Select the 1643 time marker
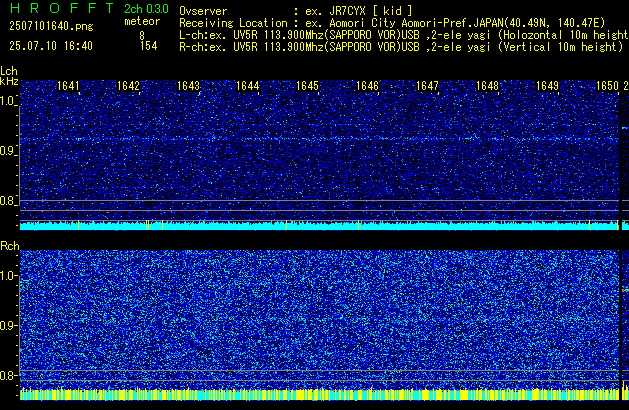The height and width of the screenshot is (410, 629). 188,86
